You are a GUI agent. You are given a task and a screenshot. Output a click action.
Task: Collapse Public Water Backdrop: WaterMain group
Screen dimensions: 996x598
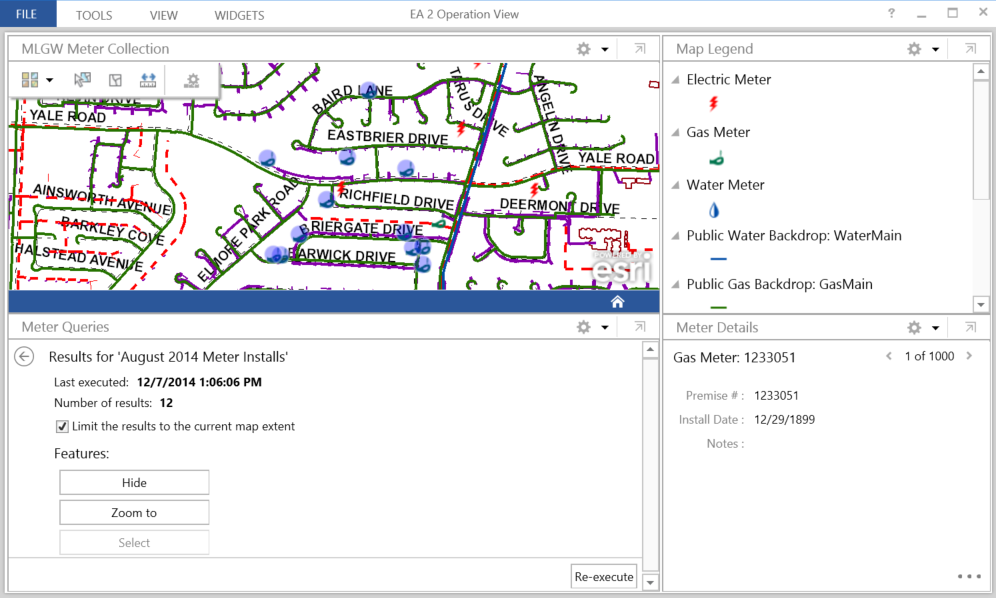pos(676,235)
